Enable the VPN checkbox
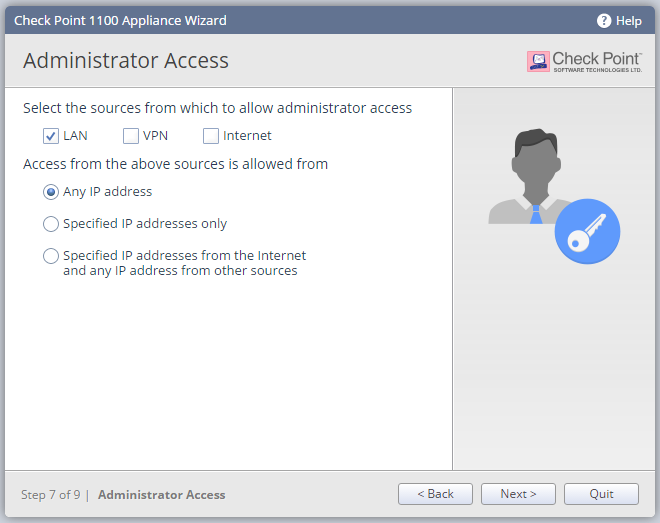The image size is (660, 523). click(131, 136)
